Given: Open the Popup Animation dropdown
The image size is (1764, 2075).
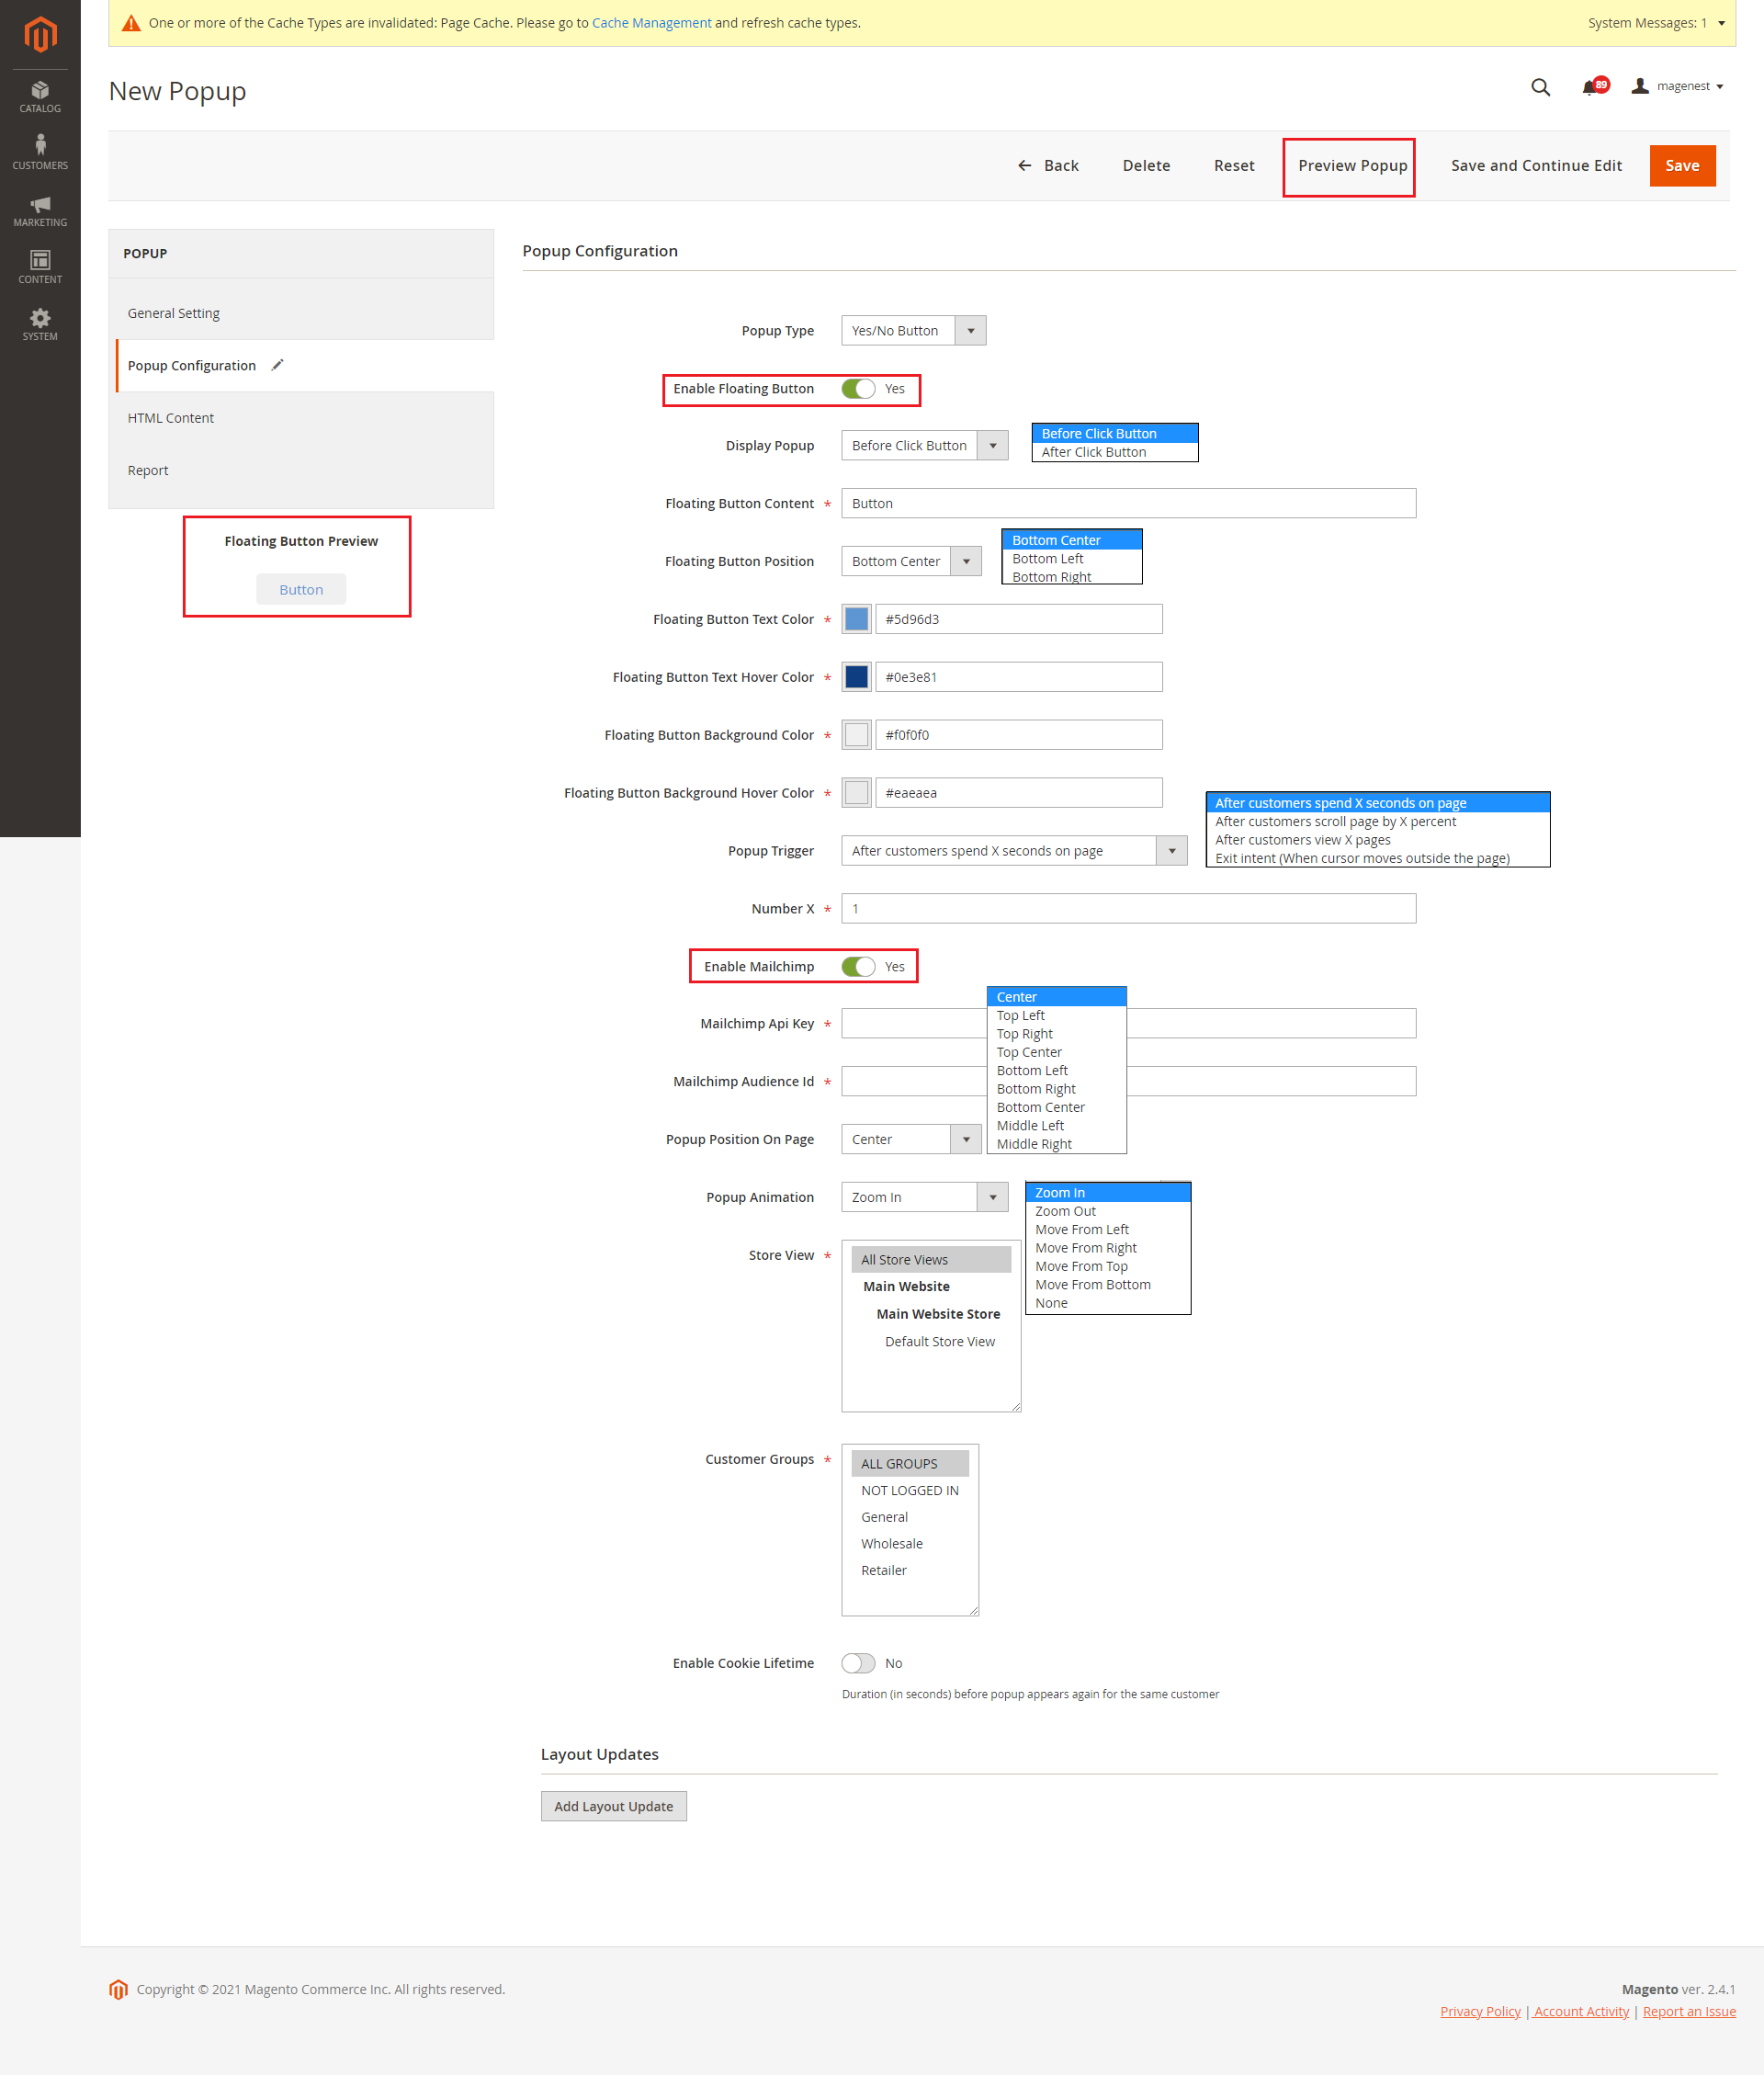Looking at the screenshot, I should click(924, 1197).
